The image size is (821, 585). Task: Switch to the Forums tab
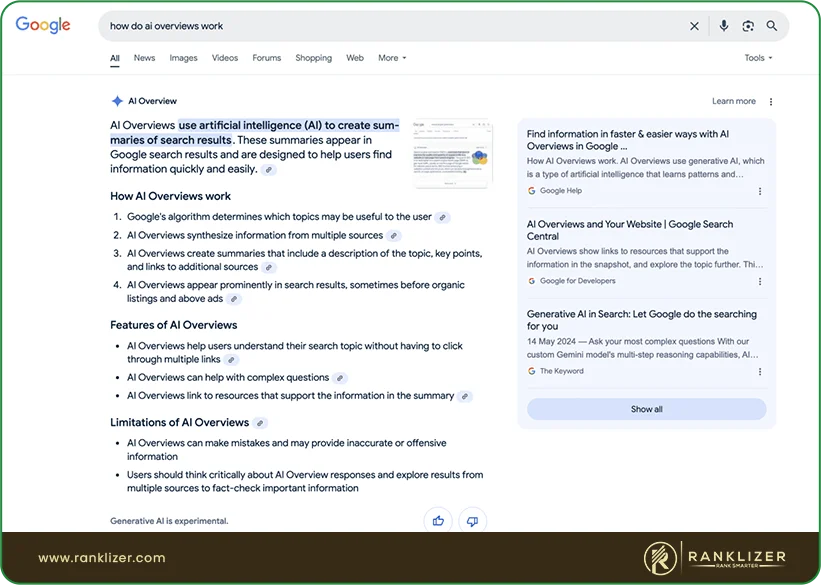pyautogui.click(x=267, y=58)
